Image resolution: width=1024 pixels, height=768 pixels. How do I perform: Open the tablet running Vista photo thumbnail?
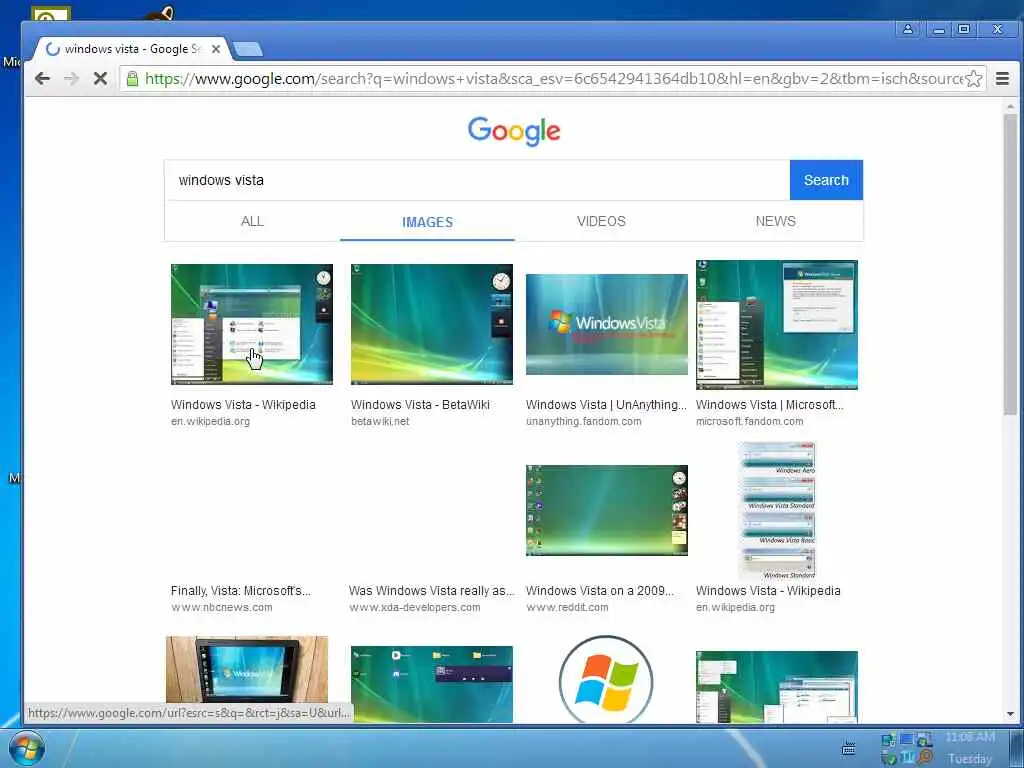(247, 669)
